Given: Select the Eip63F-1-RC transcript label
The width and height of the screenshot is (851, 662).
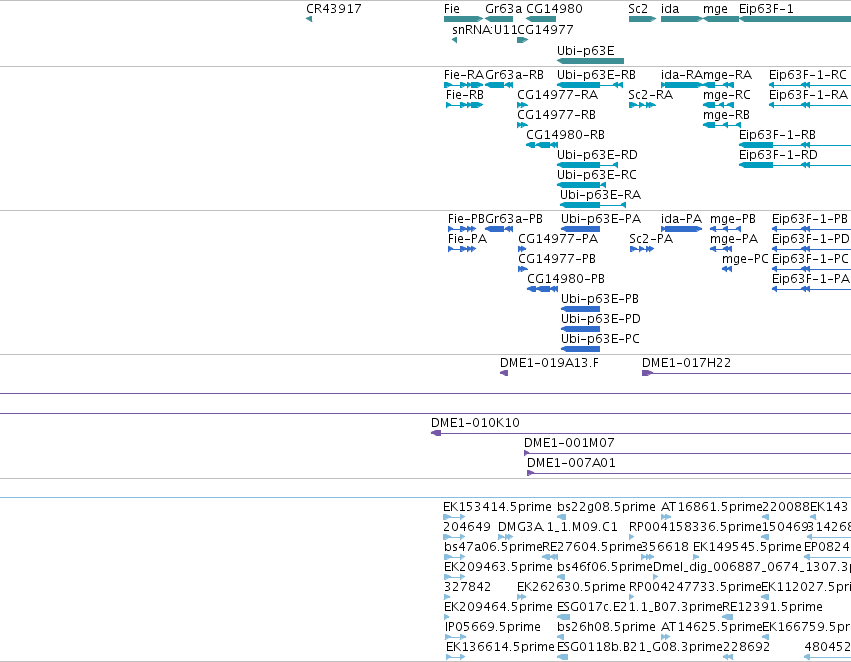Looking at the screenshot, I should coord(808,75).
